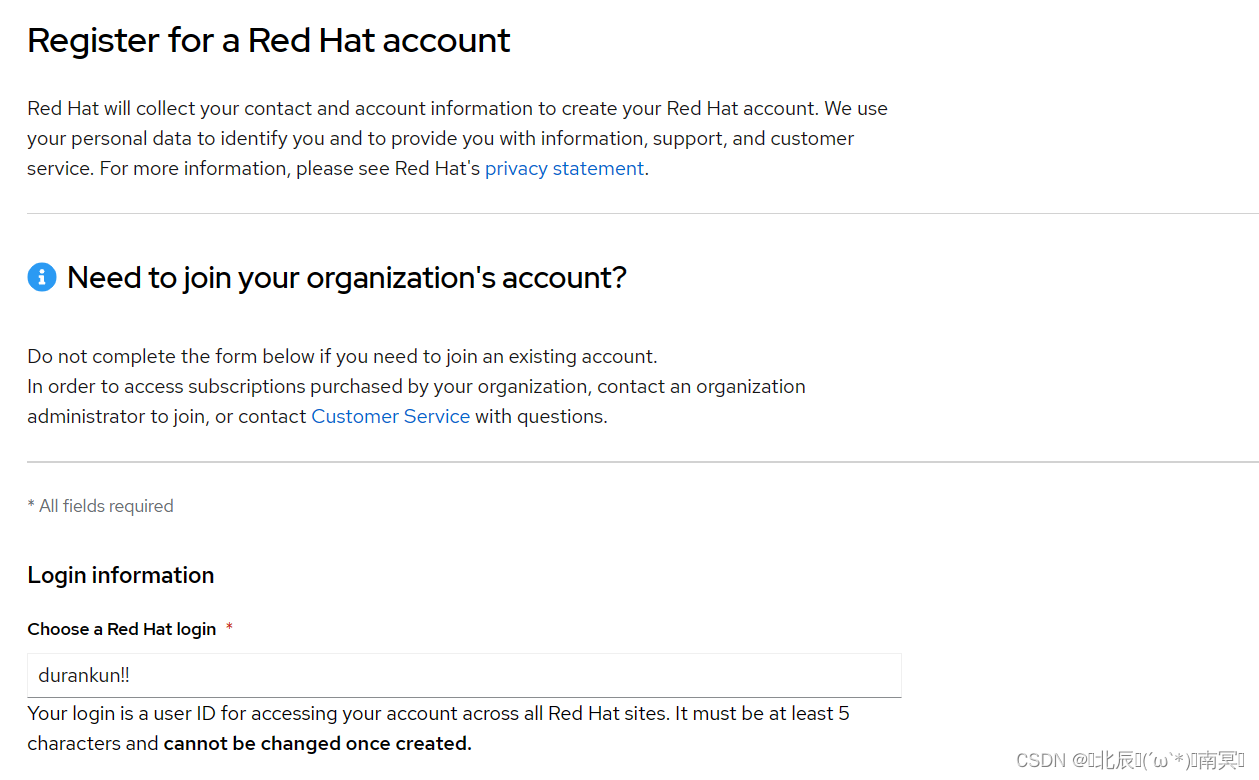The height and width of the screenshot is (780, 1259).
Task: Click the blue info icon
Action: [x=42, y=277]
